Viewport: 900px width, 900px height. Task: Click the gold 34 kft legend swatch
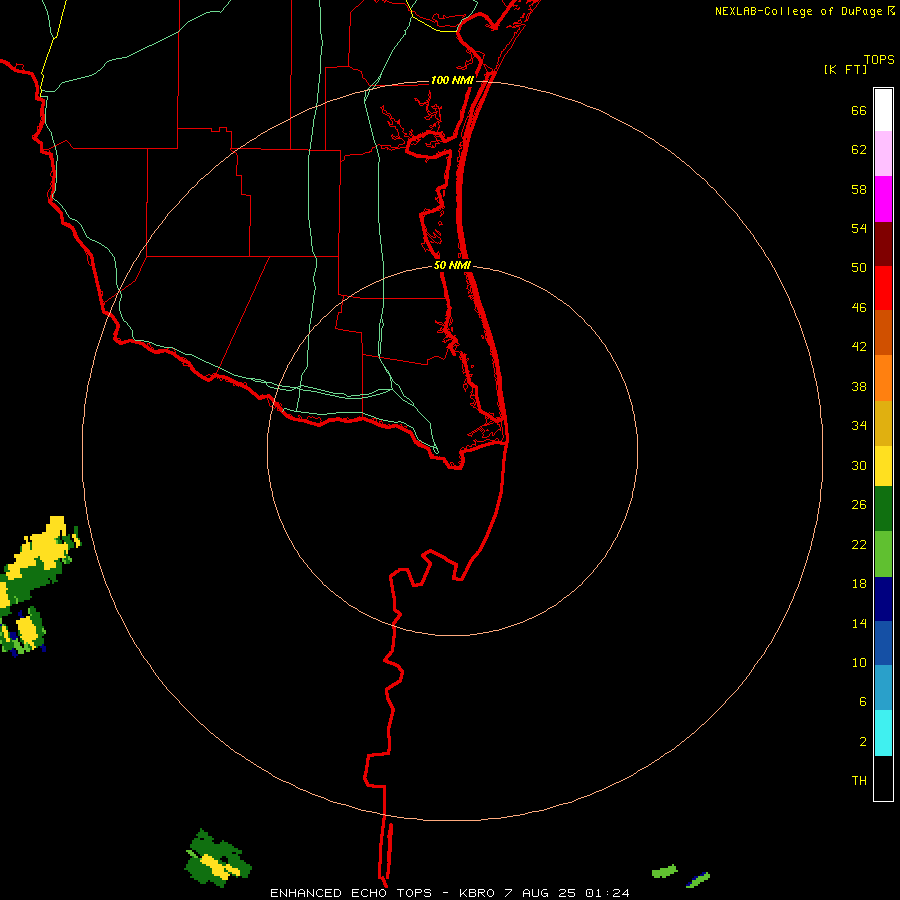pyautogui.click(x=883, y=423)
